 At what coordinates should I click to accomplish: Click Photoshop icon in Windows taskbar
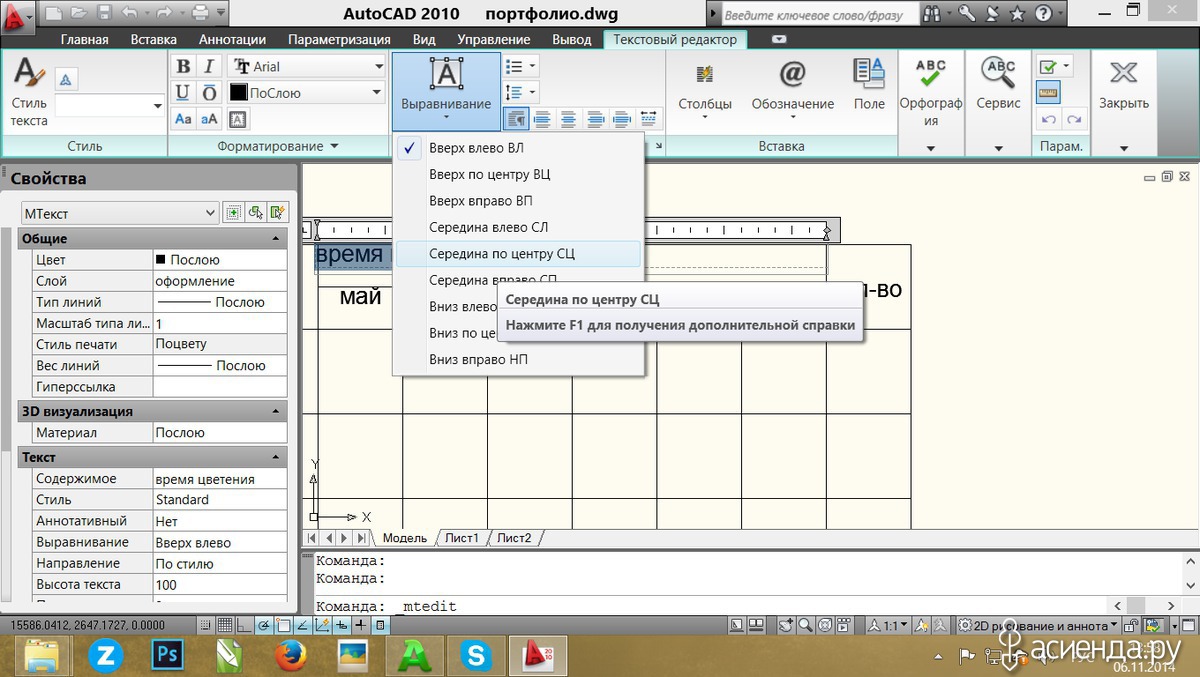(x=166, y=655)
